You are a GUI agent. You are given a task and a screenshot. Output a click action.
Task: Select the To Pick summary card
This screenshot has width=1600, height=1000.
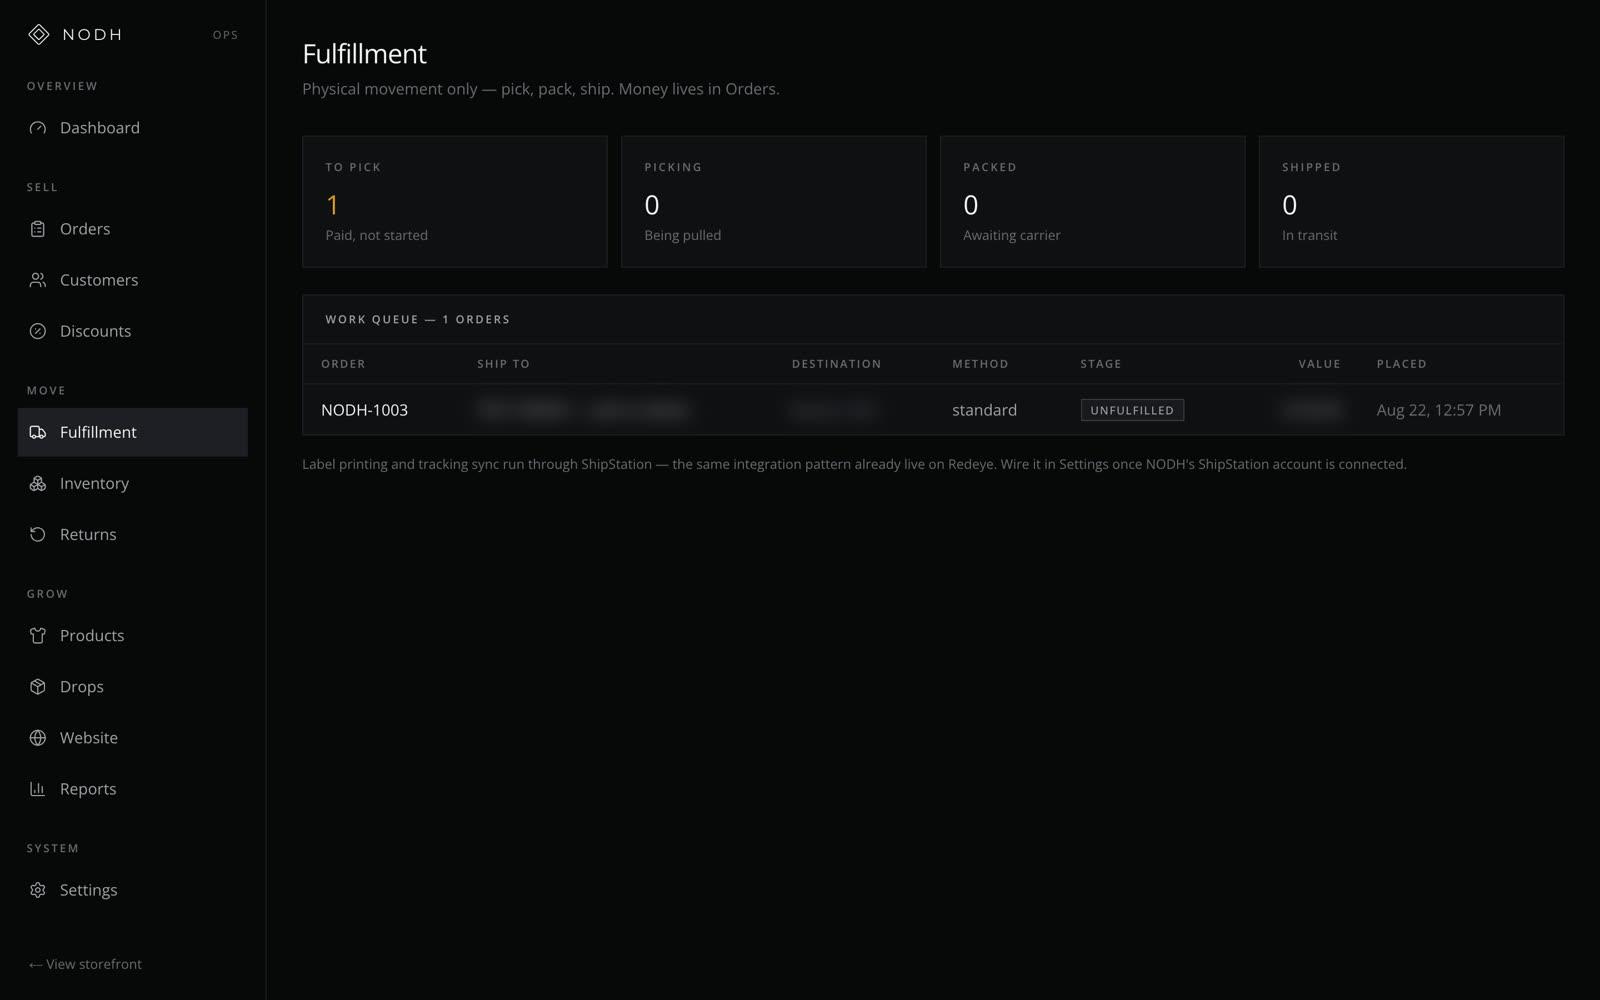(x=455, y=202)
